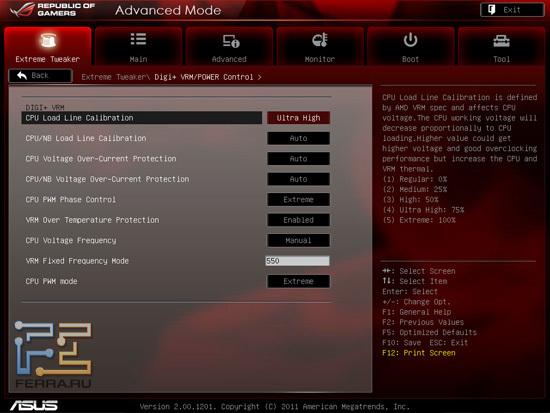Click the DIGI+ VRM section header

[x=45, y=107]
